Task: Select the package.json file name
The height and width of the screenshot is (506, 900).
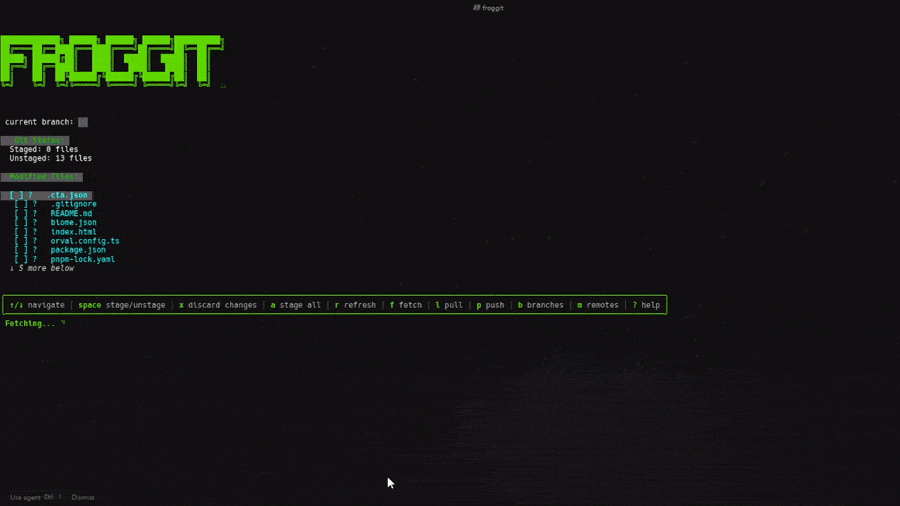Action: pos(78,250)
